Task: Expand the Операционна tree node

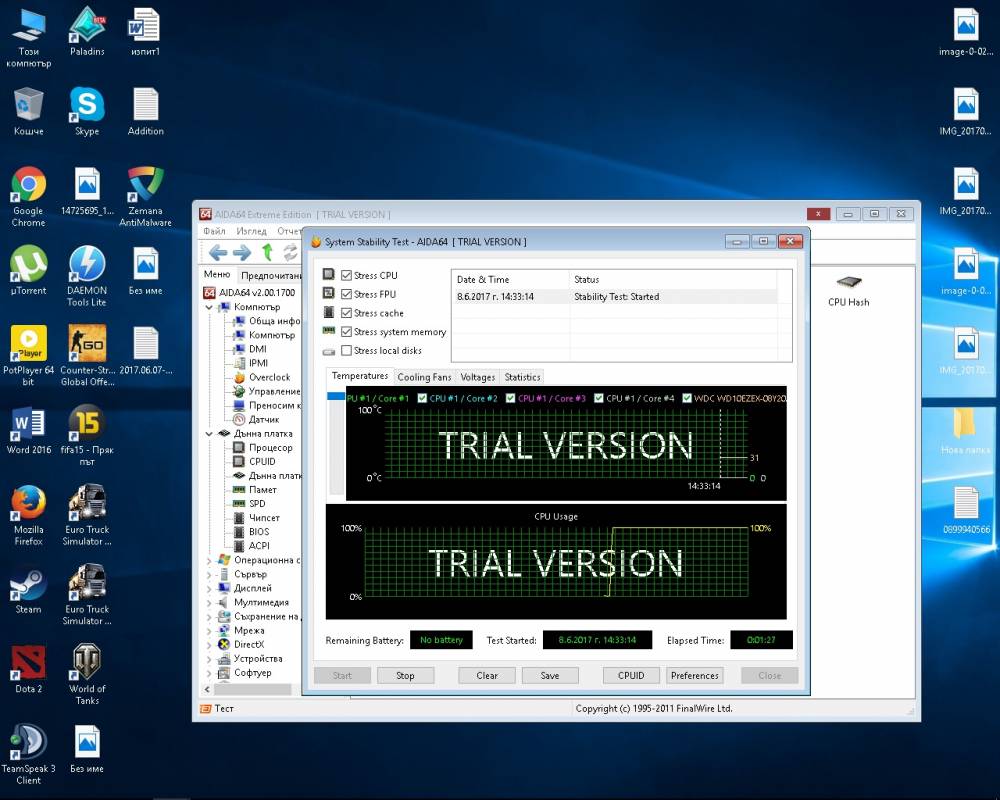Action: (209, 560)
